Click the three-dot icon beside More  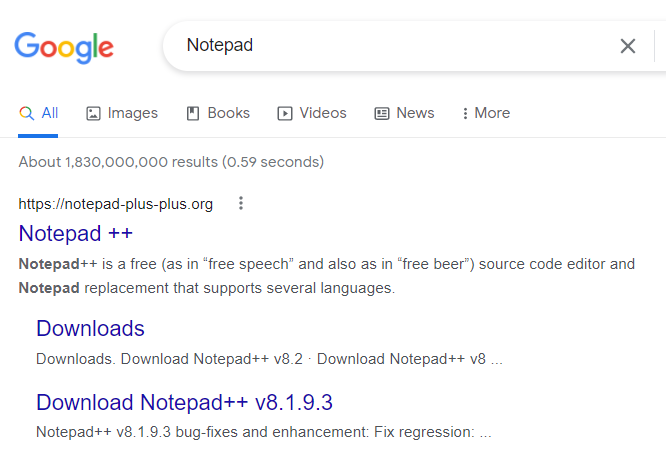pos(465,113)
